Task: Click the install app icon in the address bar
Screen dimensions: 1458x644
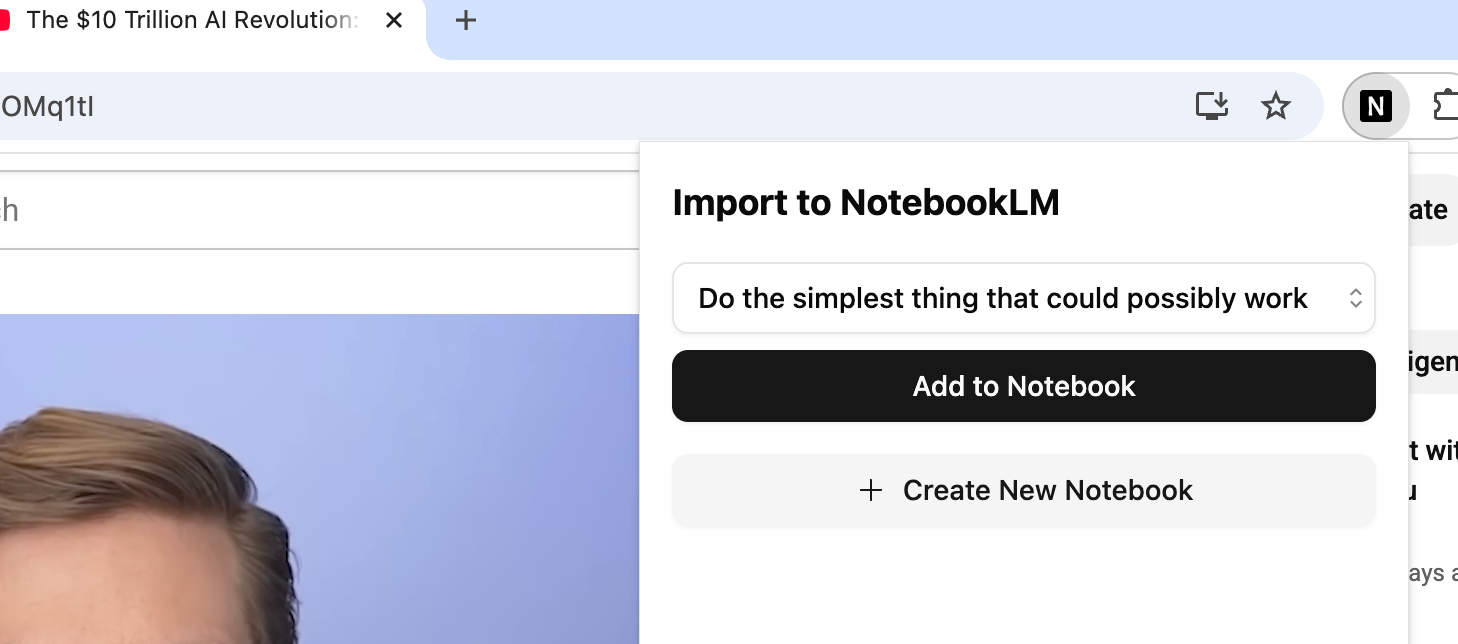Action: point(1212,105)
